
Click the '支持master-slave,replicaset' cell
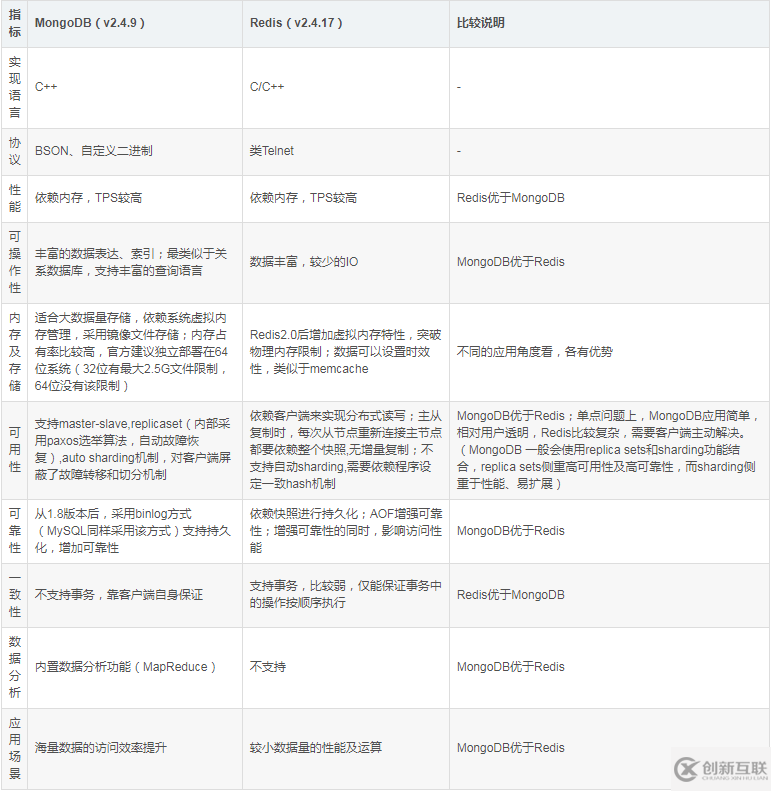133,450
